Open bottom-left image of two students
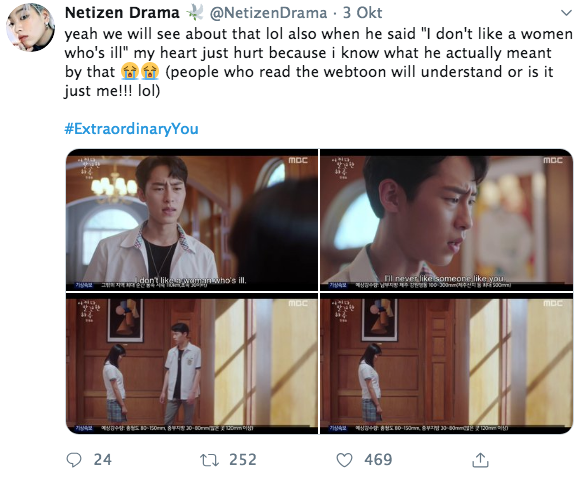Screen dimensions: 585x477 click(192, 363)
